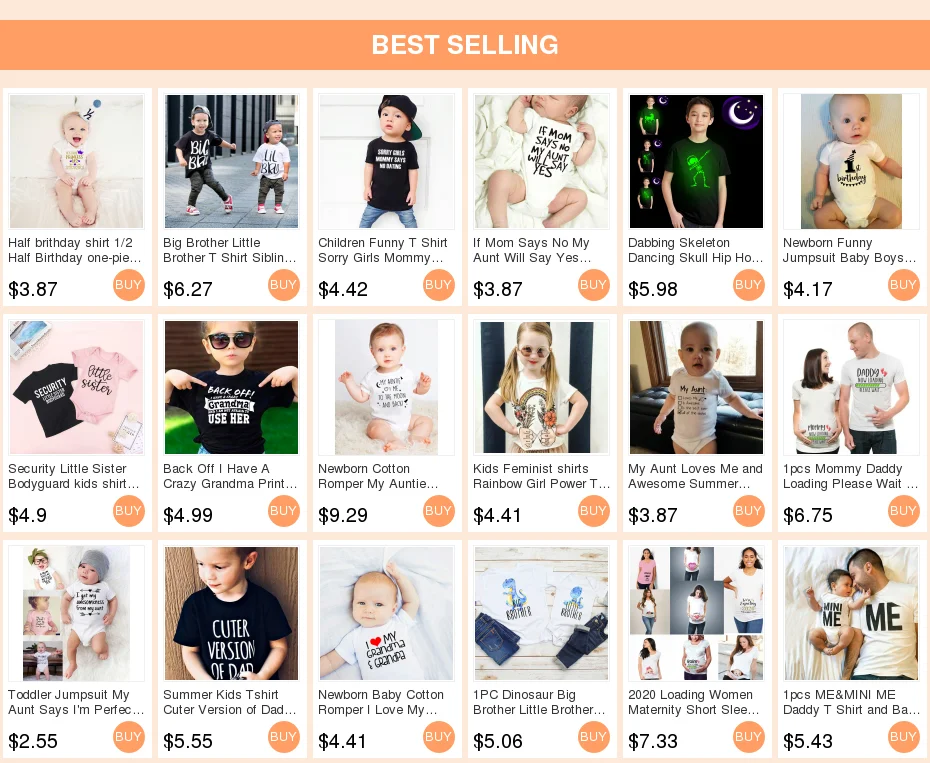
Task: Open If Mom Says No My Aunt link
Action: (x=532, y=250)
